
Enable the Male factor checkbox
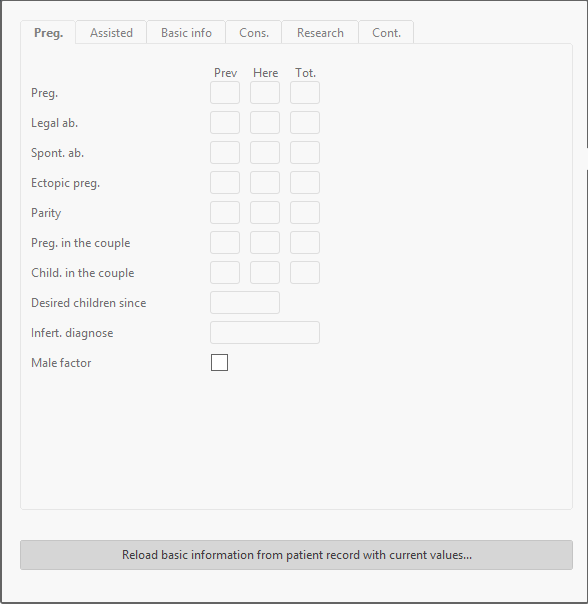coord(219,362)
